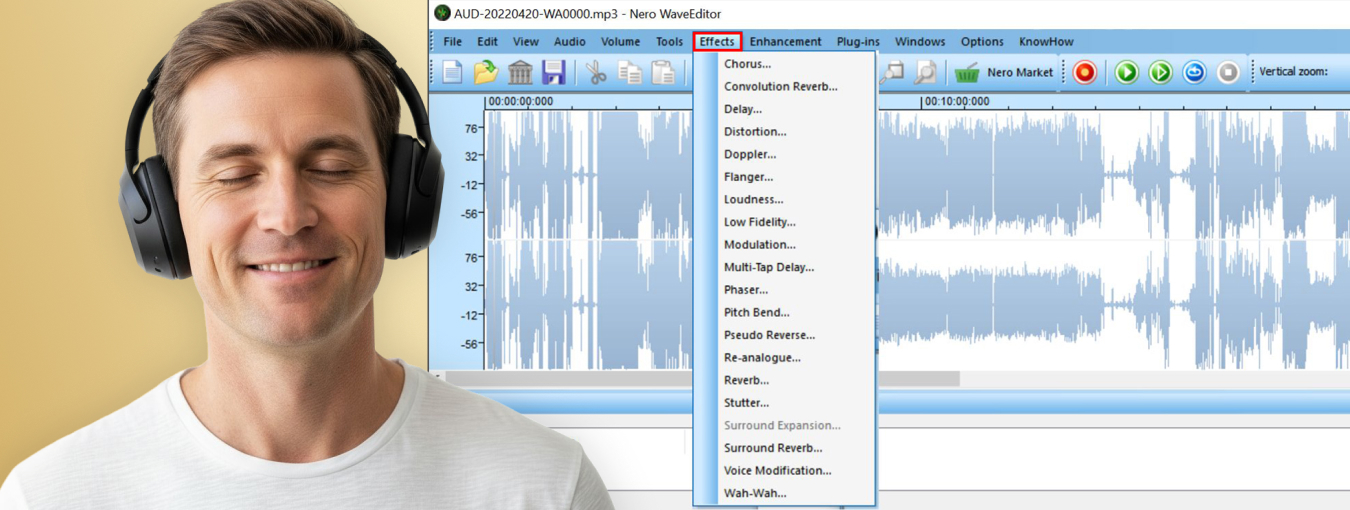Click the Nero WaveEditor title bar icon

click(x=442, y=13)
